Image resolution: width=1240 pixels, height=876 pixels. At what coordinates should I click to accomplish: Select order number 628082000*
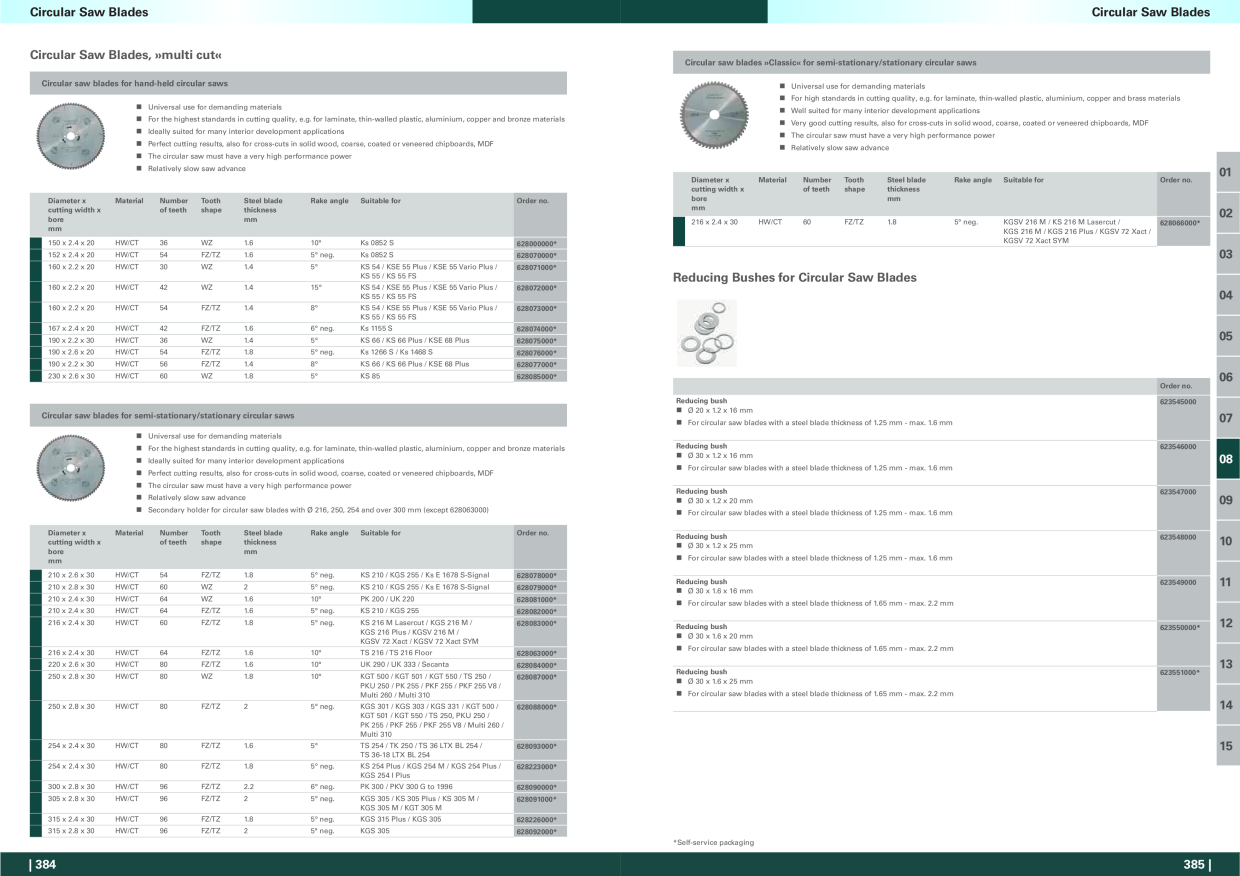click(536, 612)
